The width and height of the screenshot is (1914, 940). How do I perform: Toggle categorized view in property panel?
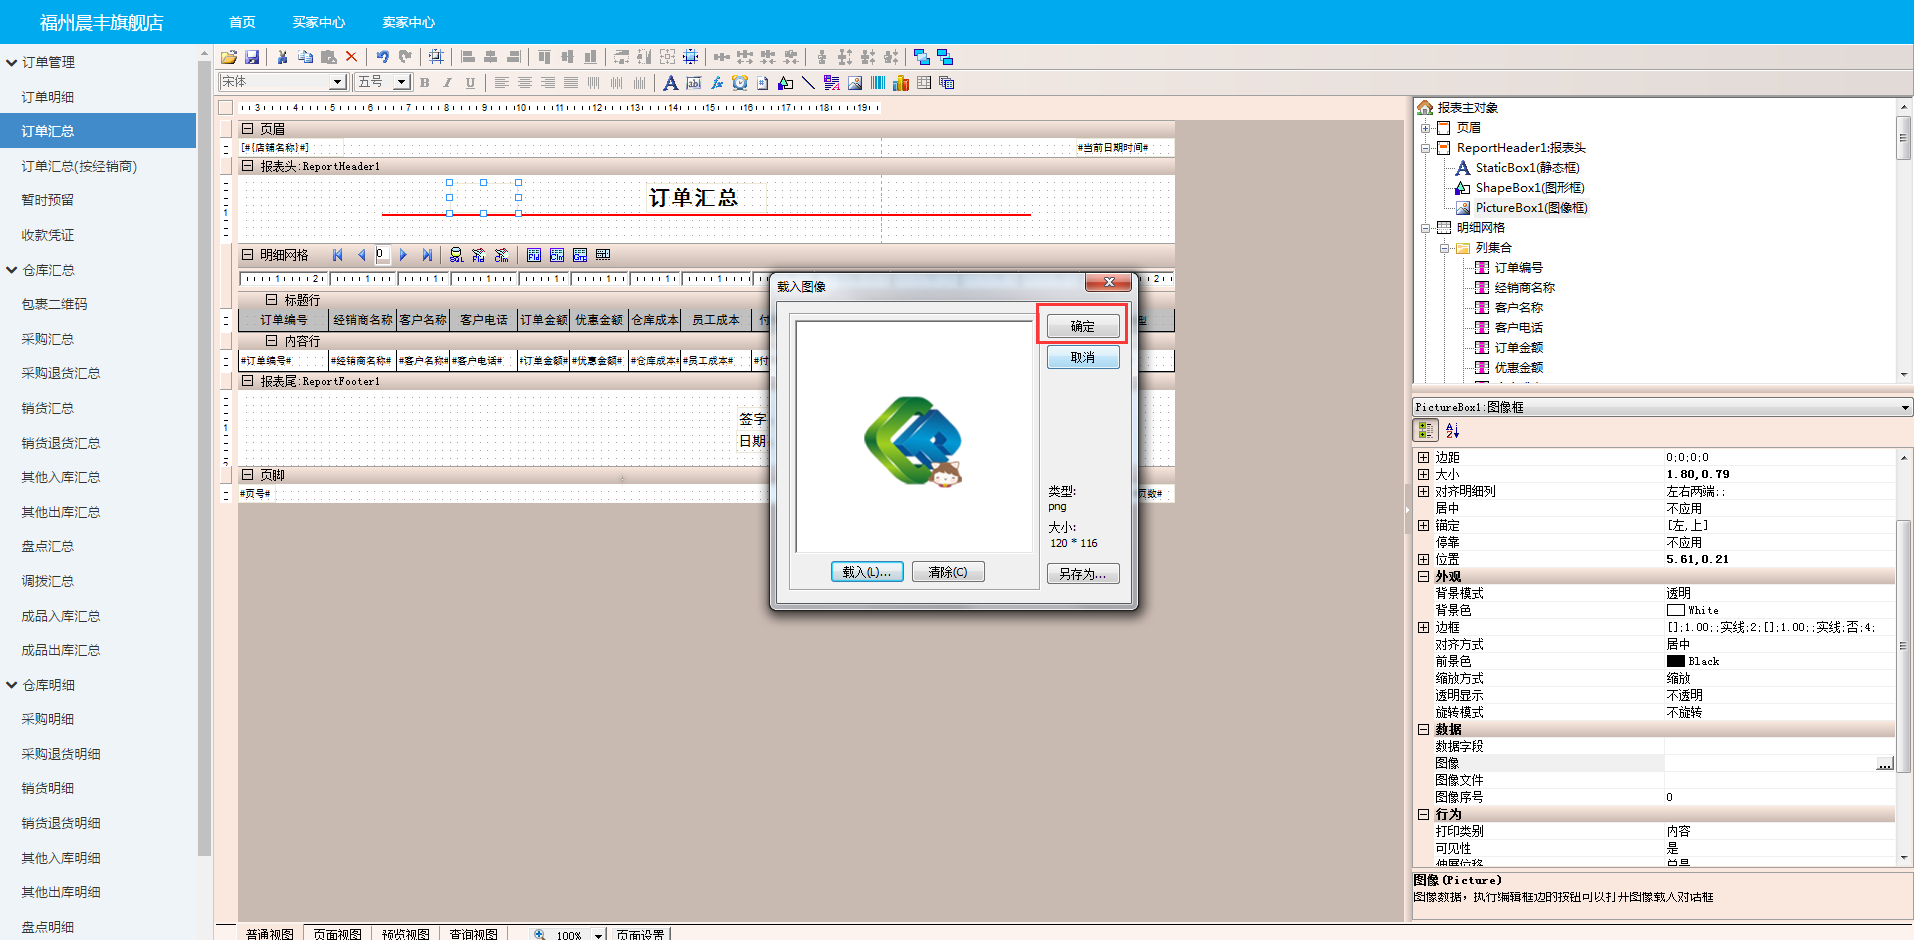pyautogui.click(x=1425, y=430)
